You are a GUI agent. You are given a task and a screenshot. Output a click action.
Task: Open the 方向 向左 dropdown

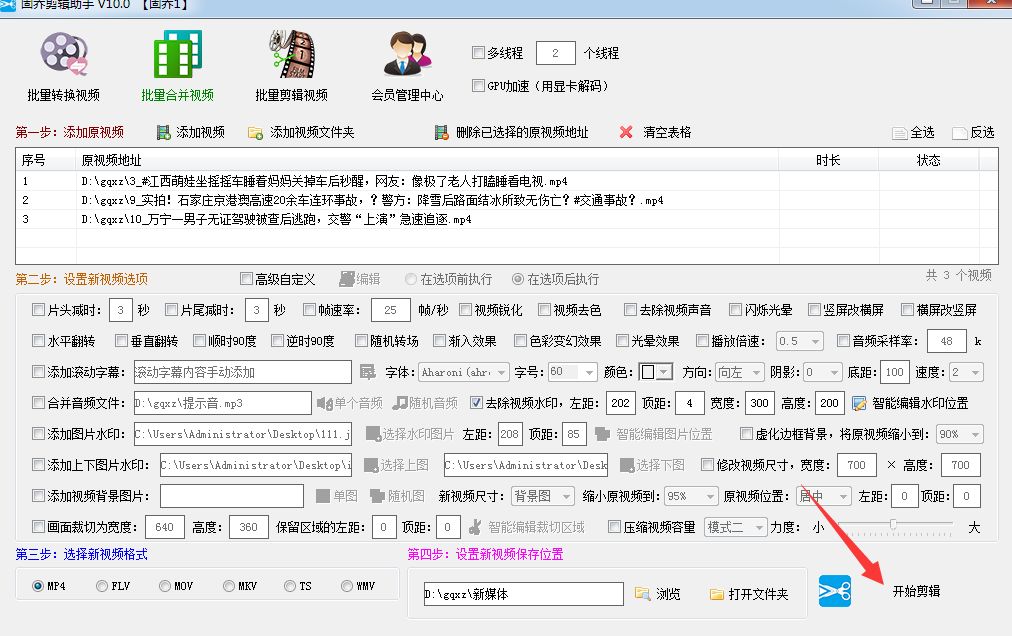pos(740,372)
